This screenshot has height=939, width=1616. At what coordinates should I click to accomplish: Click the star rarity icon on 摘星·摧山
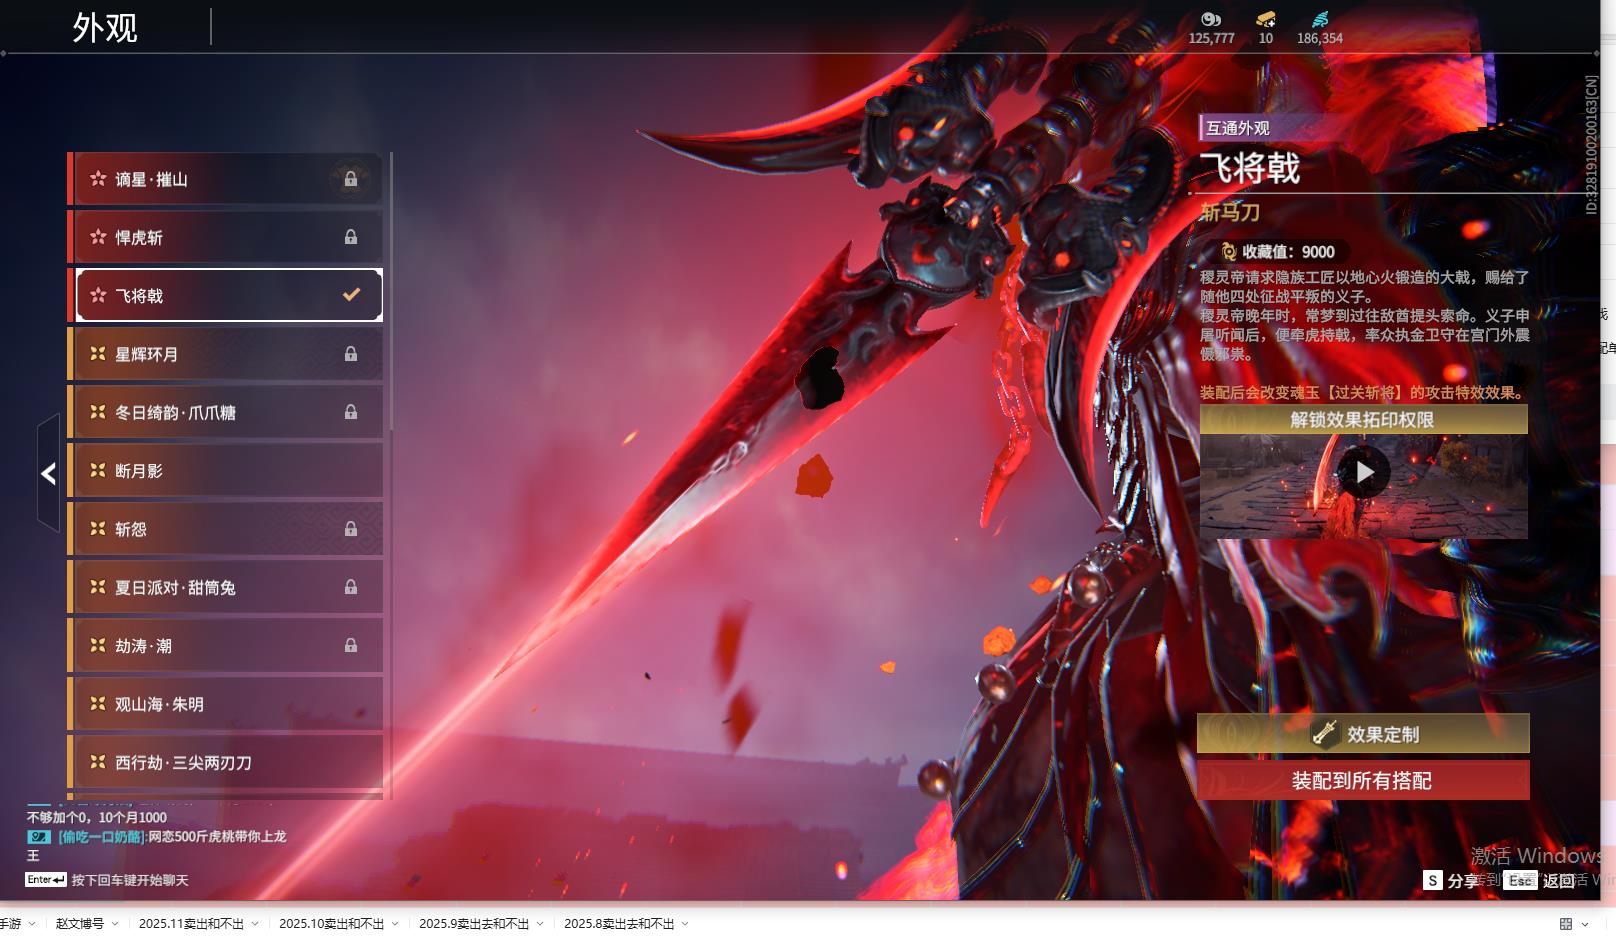(x=98, y=179)
